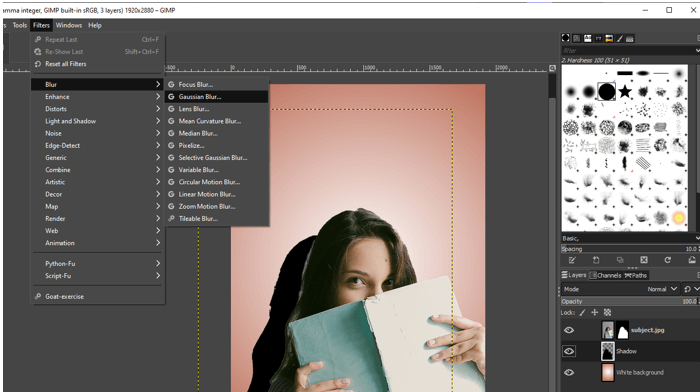This screenshot has height=392, width=700.
Task: Choose Median Blur menu item
Action: pyautogui.click(x=217, y=133)
